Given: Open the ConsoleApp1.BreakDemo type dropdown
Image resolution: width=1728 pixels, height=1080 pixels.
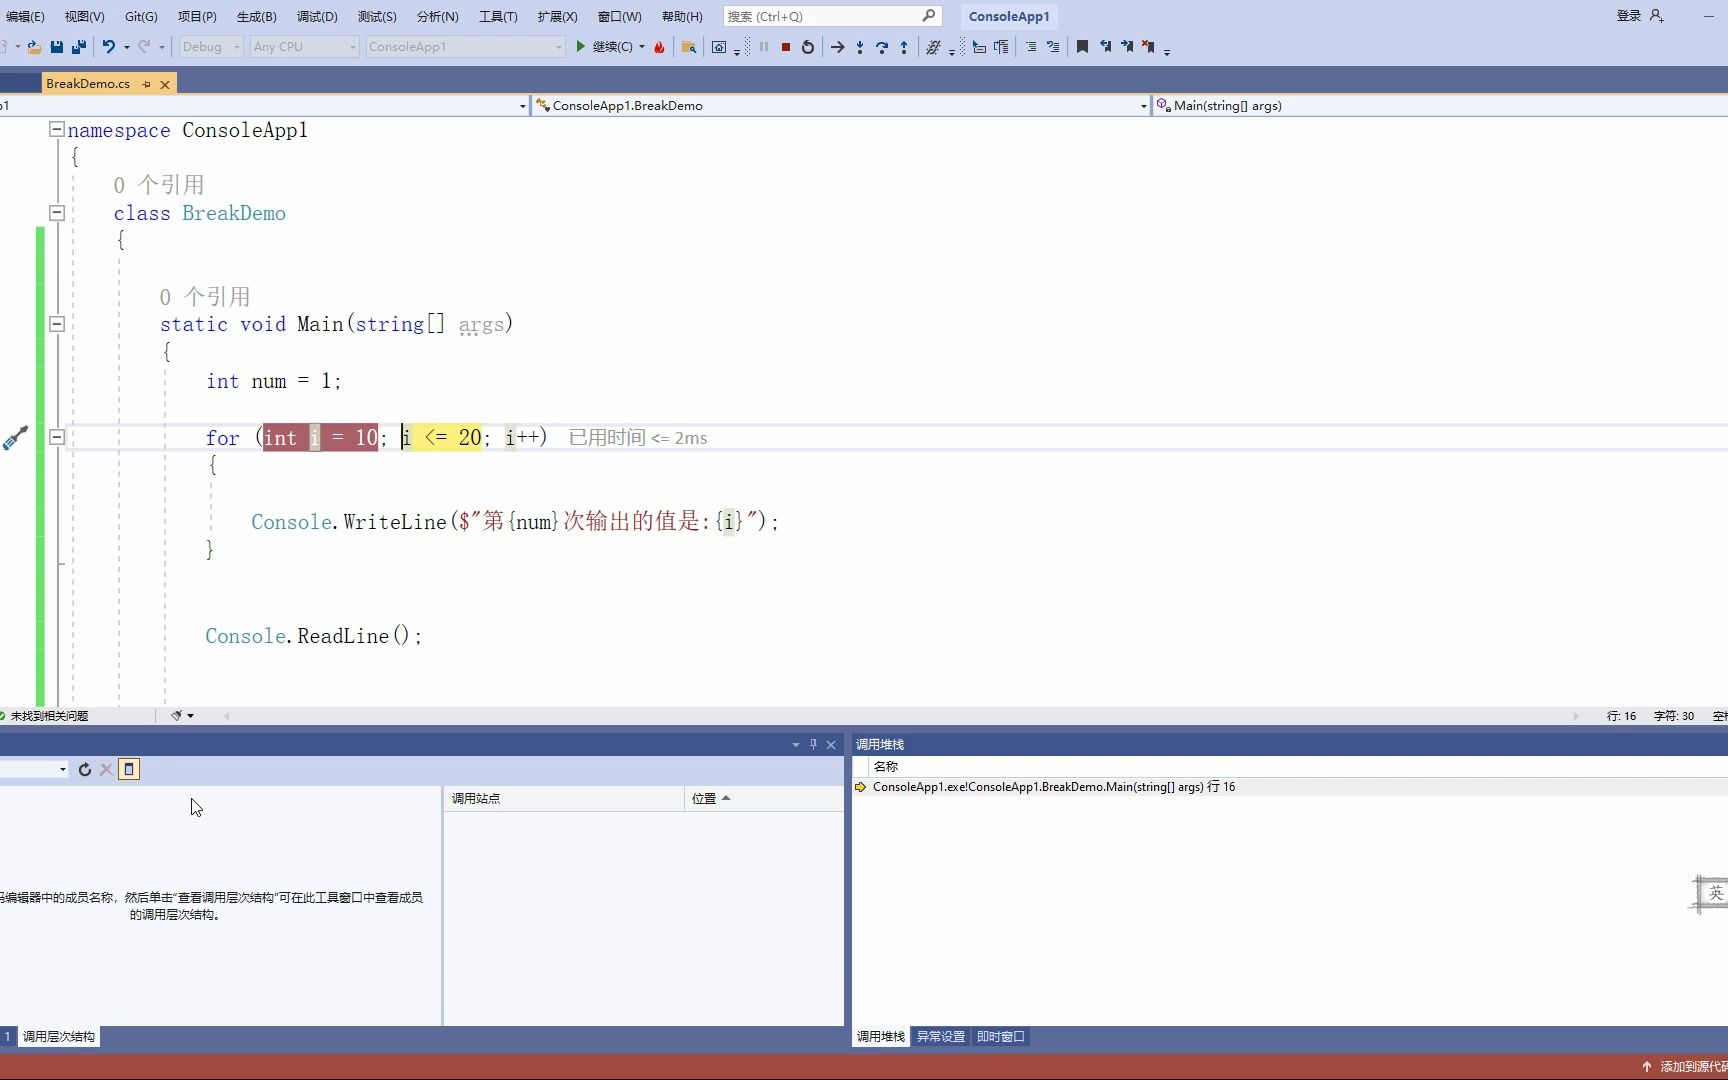Looking at the screenshot, I should tap(841, 106).
